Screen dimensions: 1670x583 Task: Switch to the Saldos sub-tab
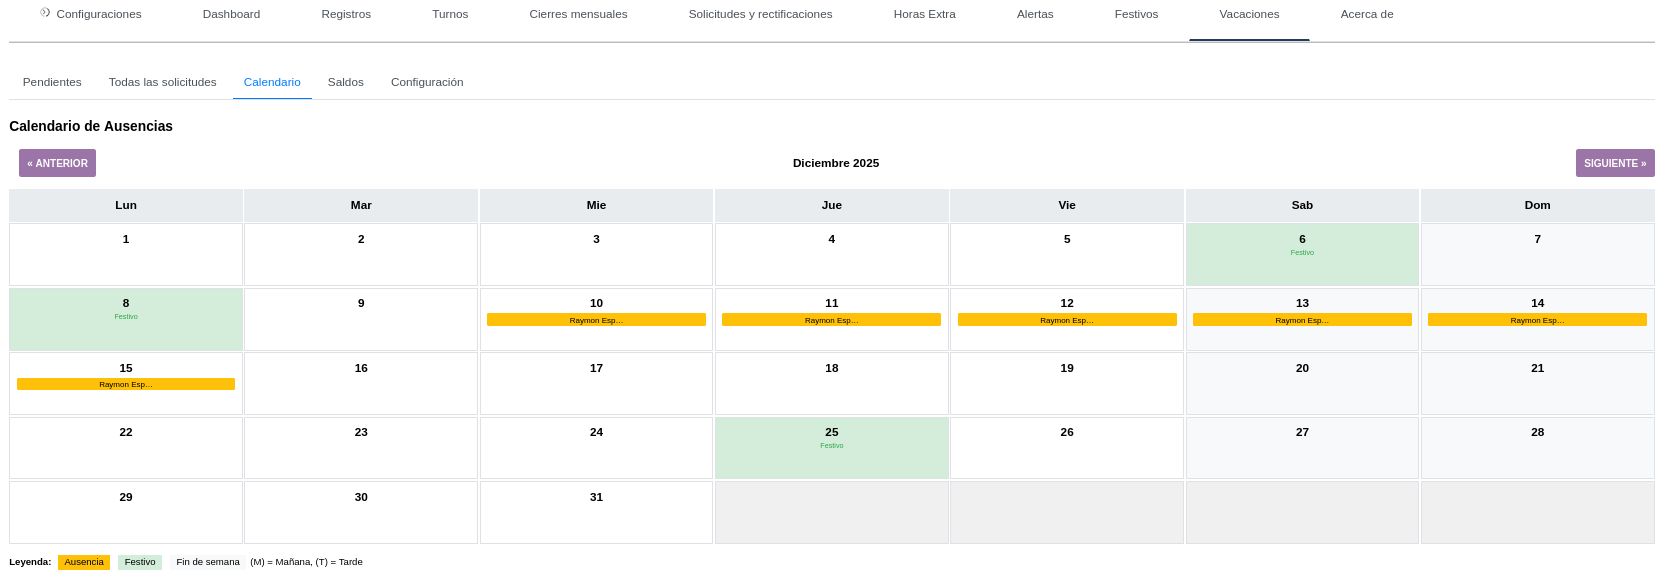[x=345, y=82]
